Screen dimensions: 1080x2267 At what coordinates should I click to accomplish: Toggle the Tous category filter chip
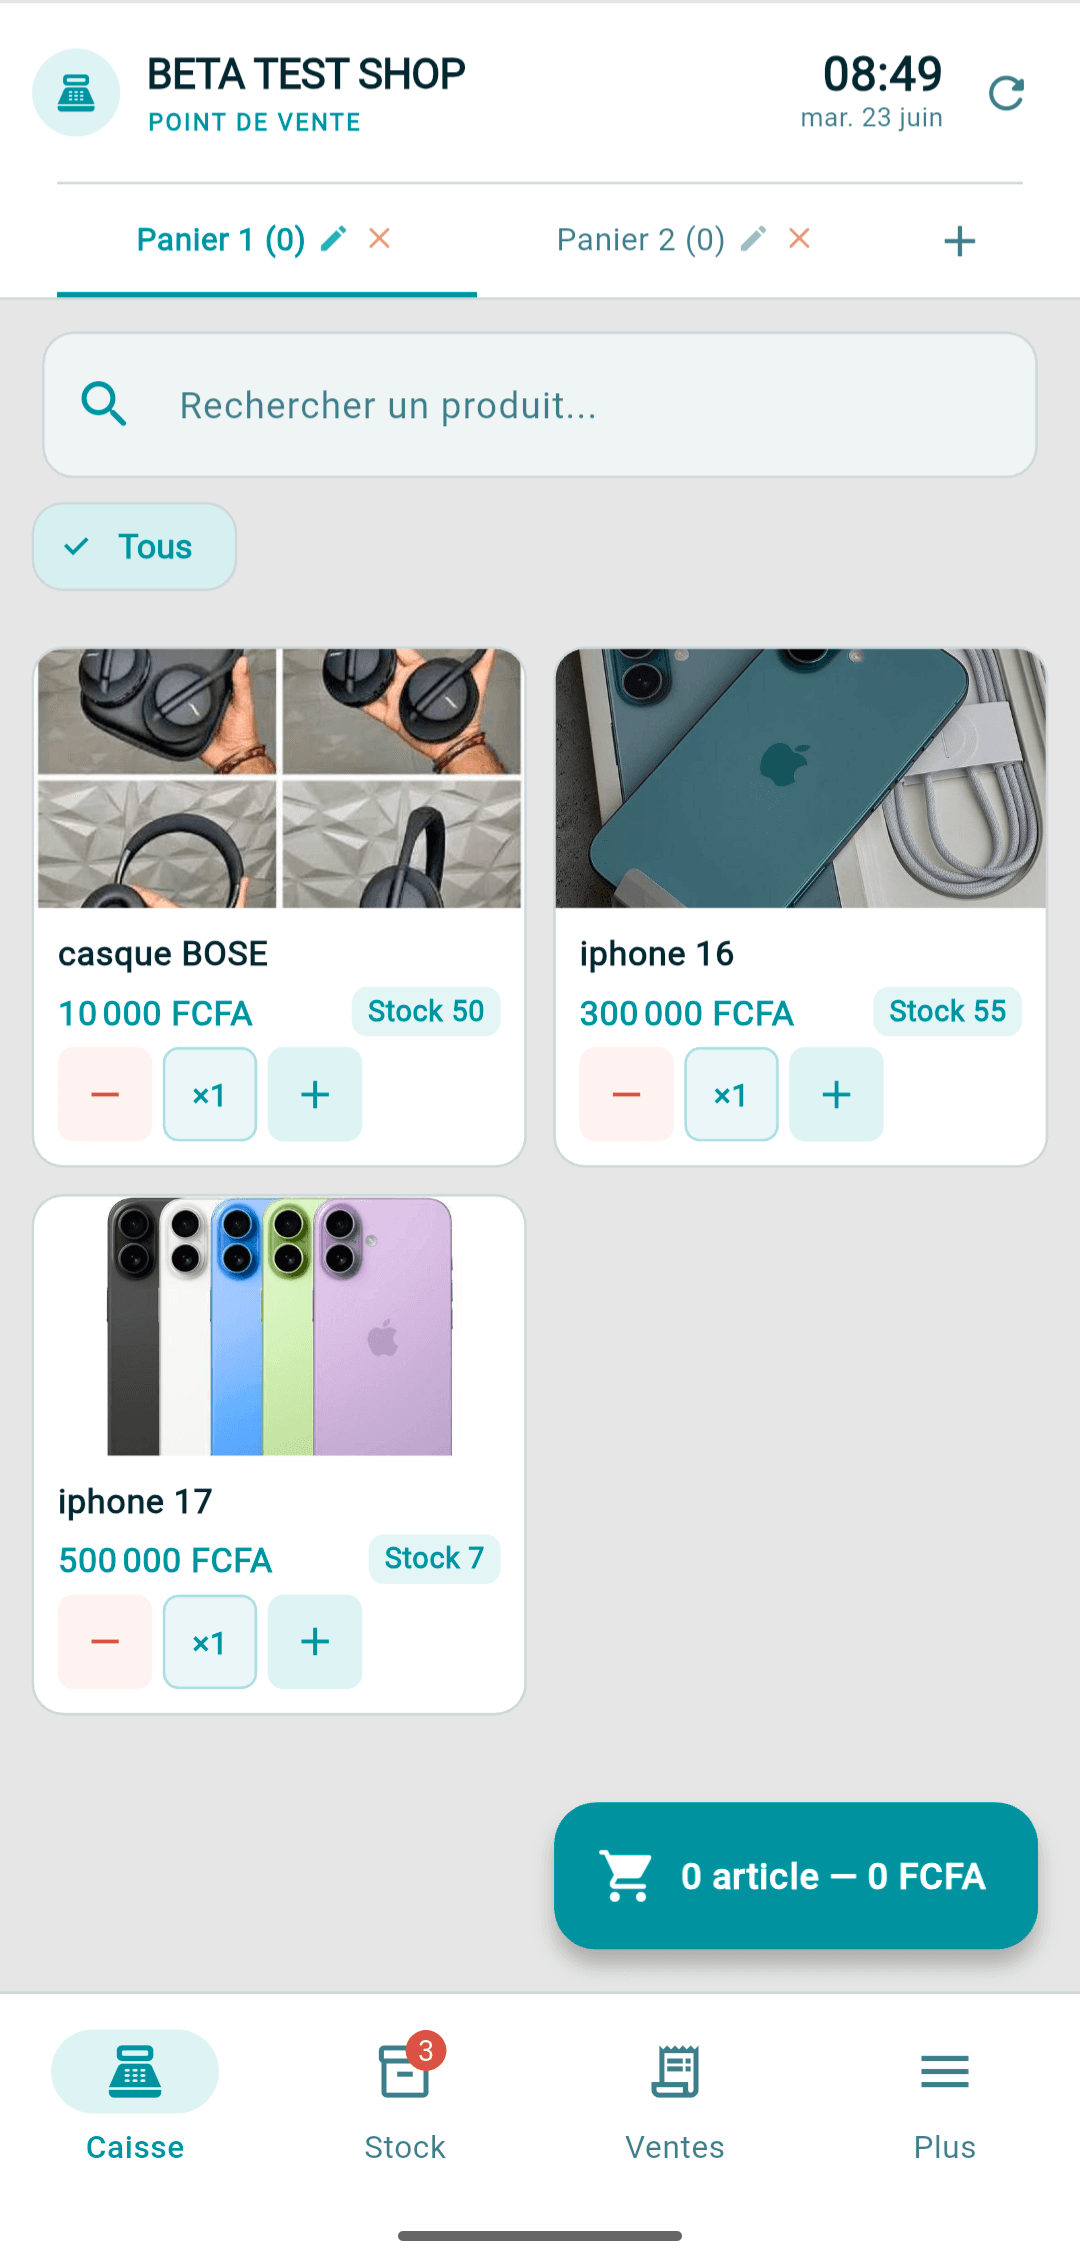(x=135, y=547)
